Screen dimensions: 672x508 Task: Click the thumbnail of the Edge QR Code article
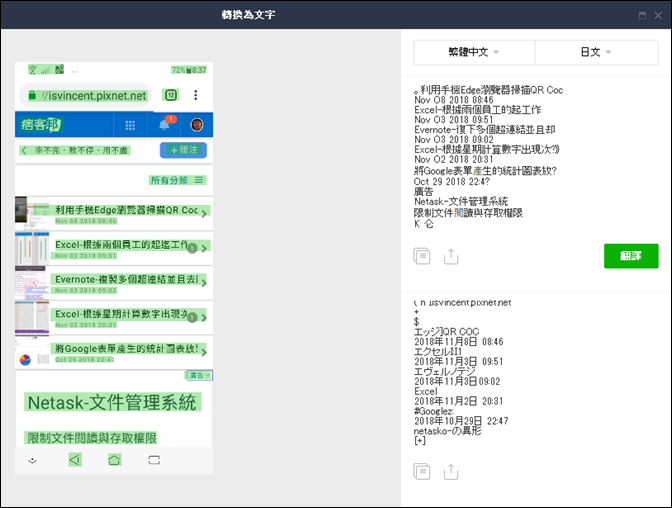point(32,213)
